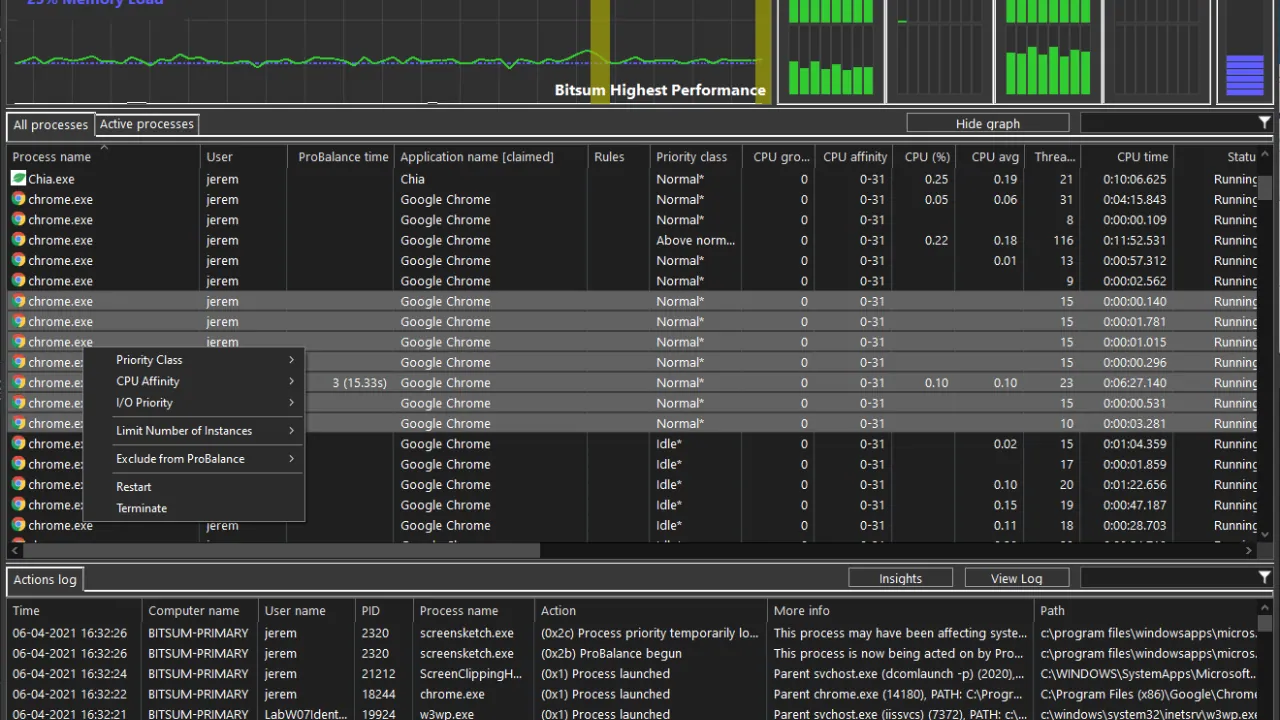The image size is (1280, 720).
Task: Click Chrome icon in the 0:01:04.359 row
Action: (x=18, y=444)
